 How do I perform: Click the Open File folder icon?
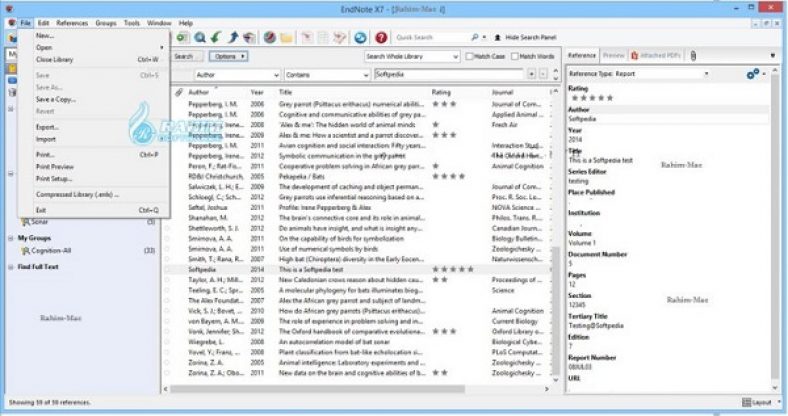[286, 38]
